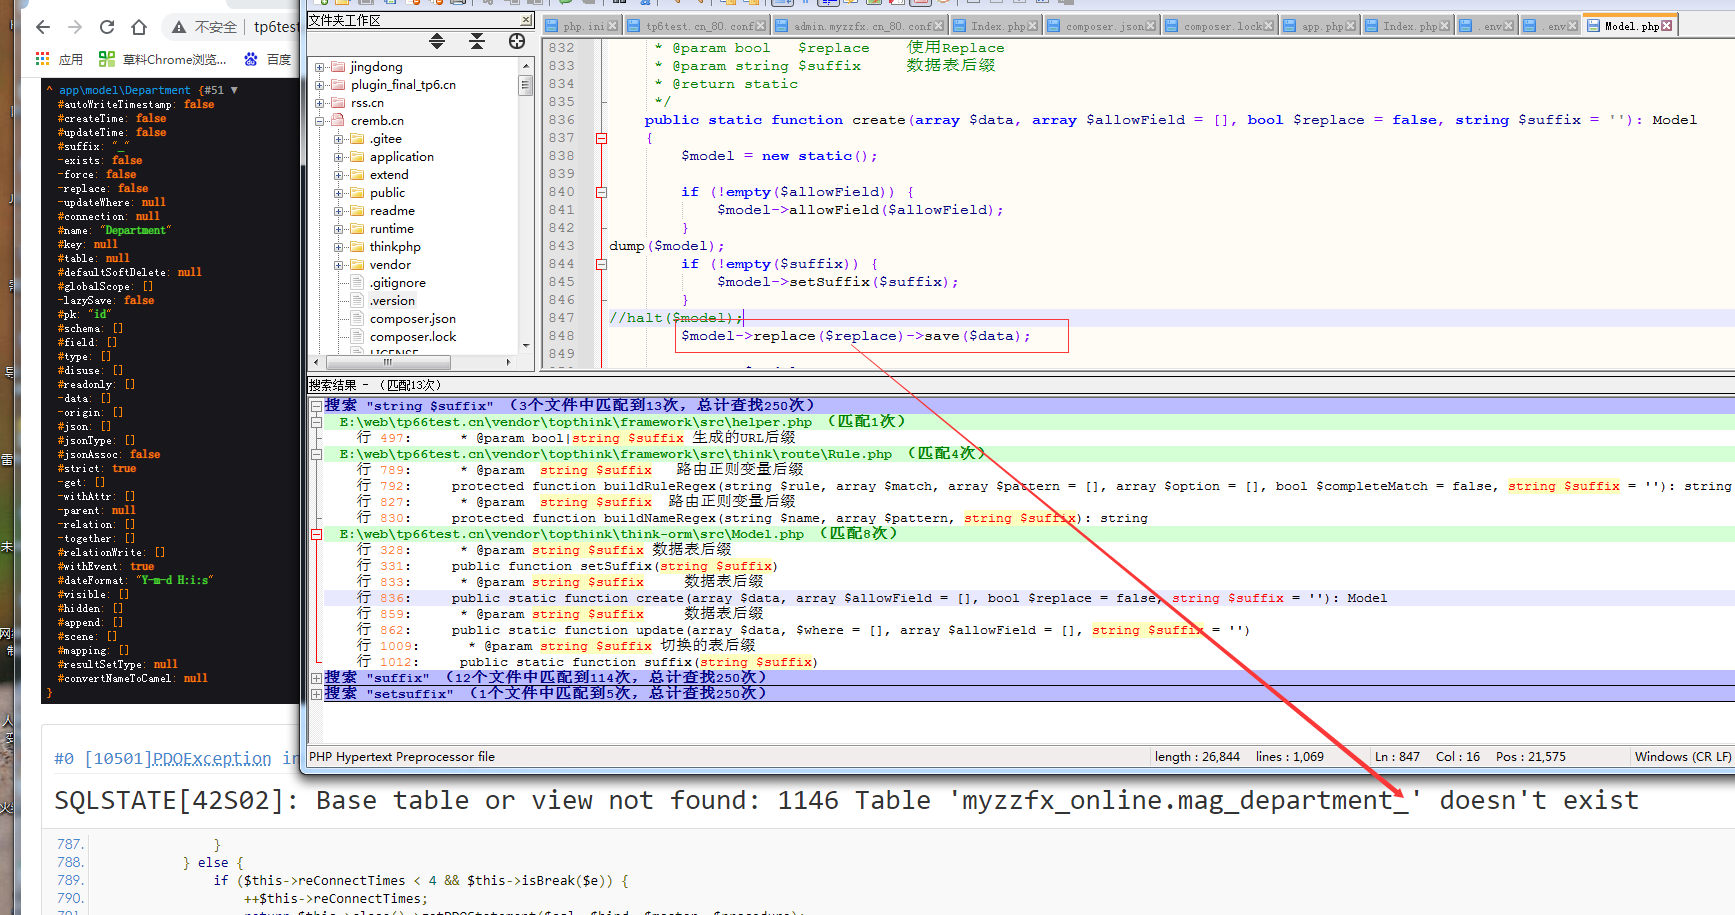Jump to search result line 836
Viewport: 1735px width, 915px height.
point(872,598)
